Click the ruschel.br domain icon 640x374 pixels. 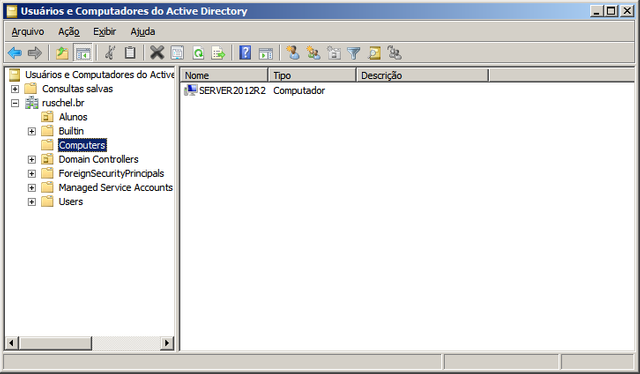click(31, 103)
